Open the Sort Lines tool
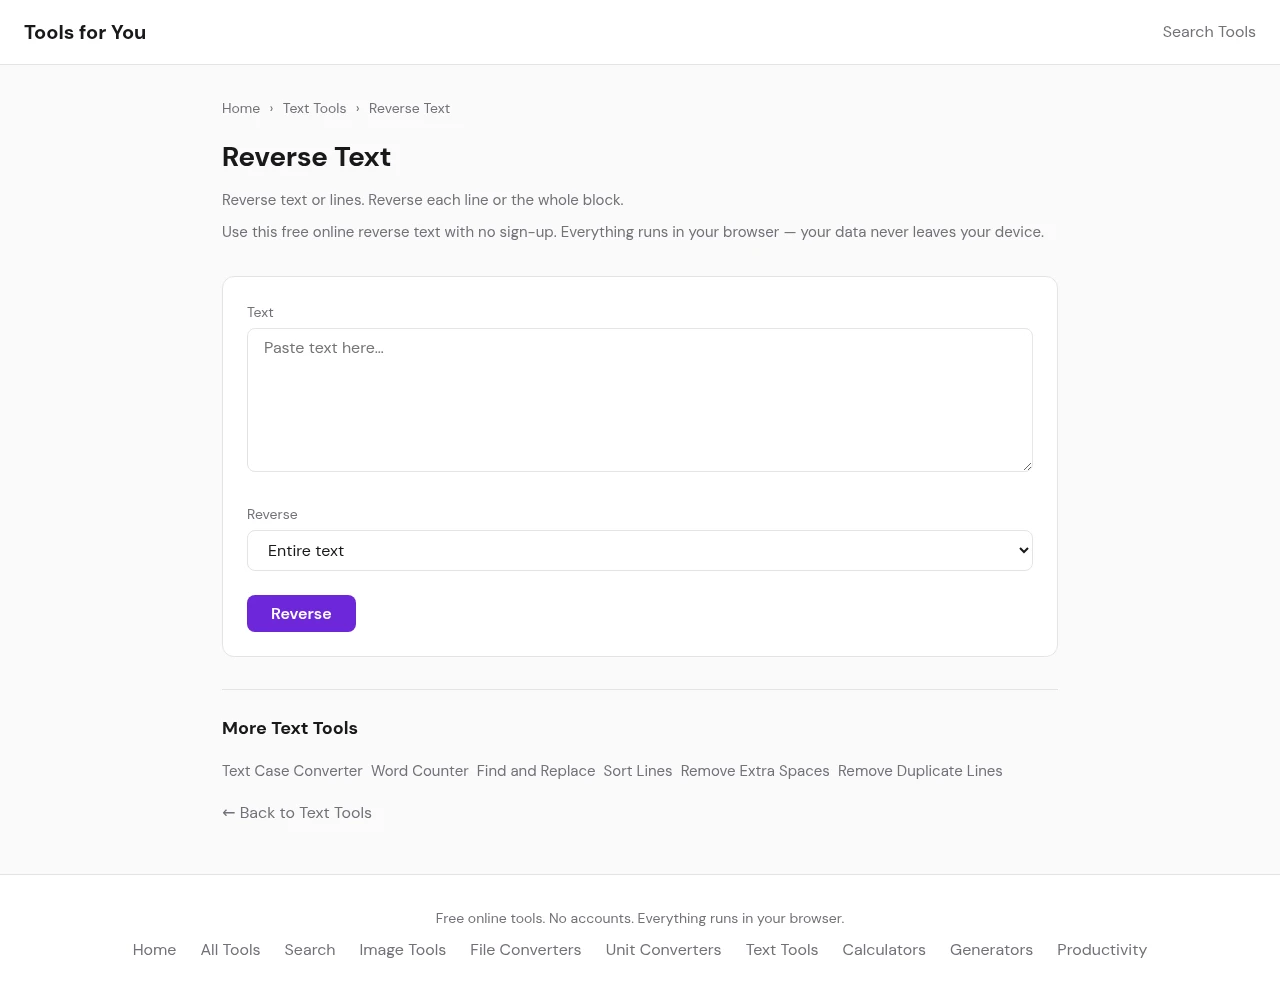This screenshot has width=1280, height=995. click(637, 771)
